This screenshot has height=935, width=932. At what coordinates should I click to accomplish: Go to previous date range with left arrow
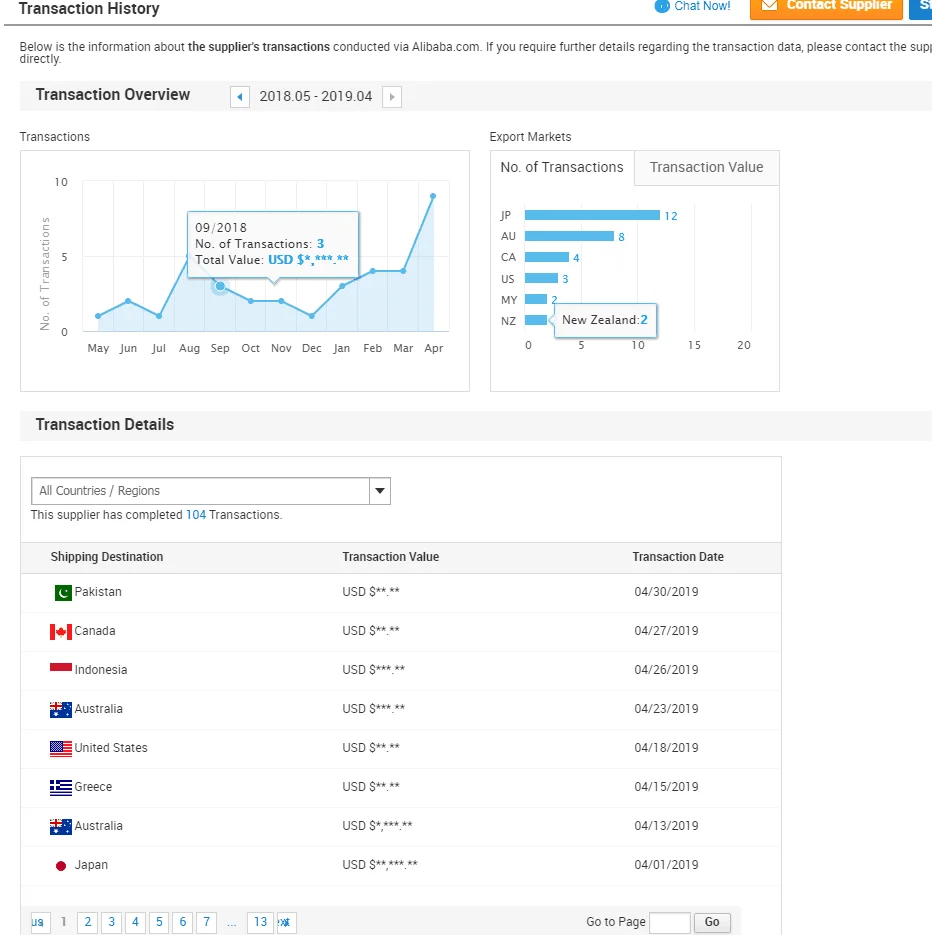point(240,97)
